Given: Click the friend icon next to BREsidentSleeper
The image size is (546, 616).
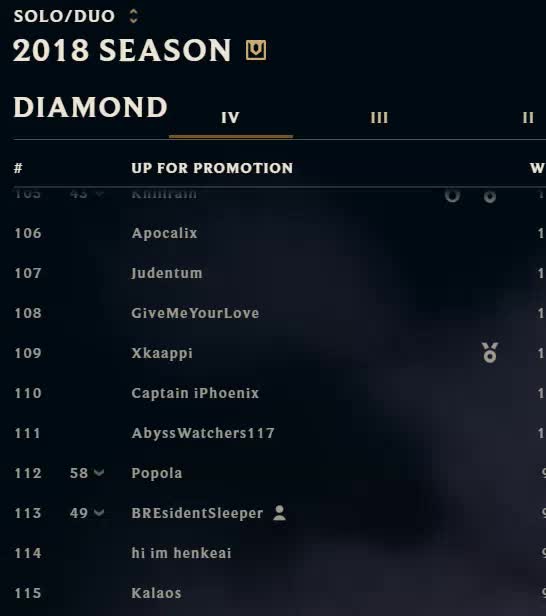Looking at the screenshot, I should [x=279, y=513].
